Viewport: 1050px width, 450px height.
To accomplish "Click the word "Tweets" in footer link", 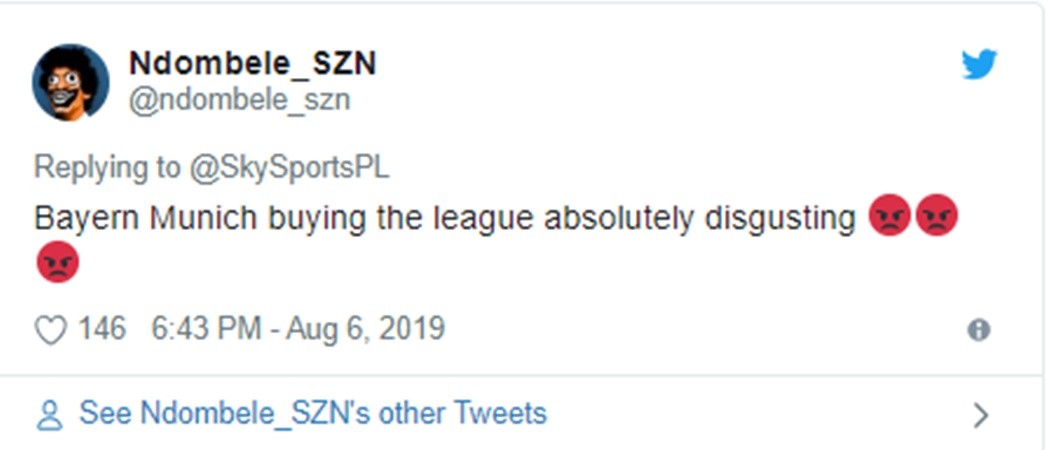I will (x=500, y=413).
